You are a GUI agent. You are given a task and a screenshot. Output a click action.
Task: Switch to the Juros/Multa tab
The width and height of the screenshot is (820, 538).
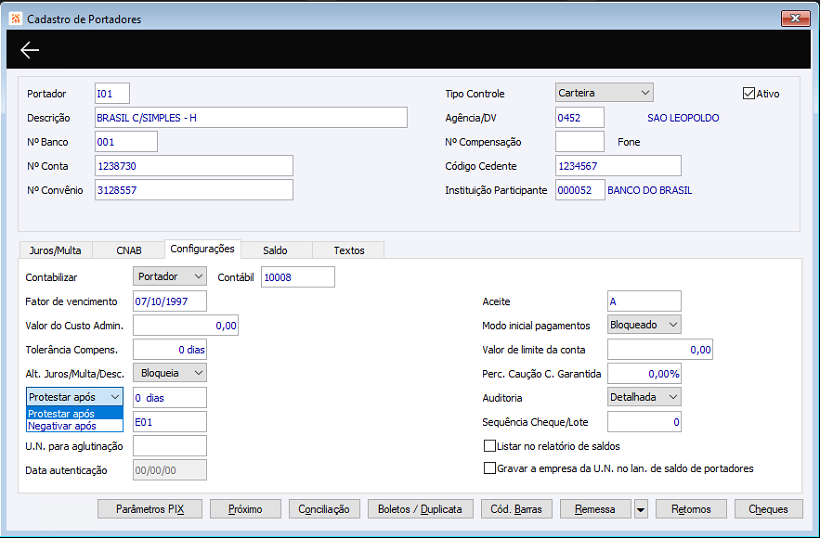tap(55, 250)
